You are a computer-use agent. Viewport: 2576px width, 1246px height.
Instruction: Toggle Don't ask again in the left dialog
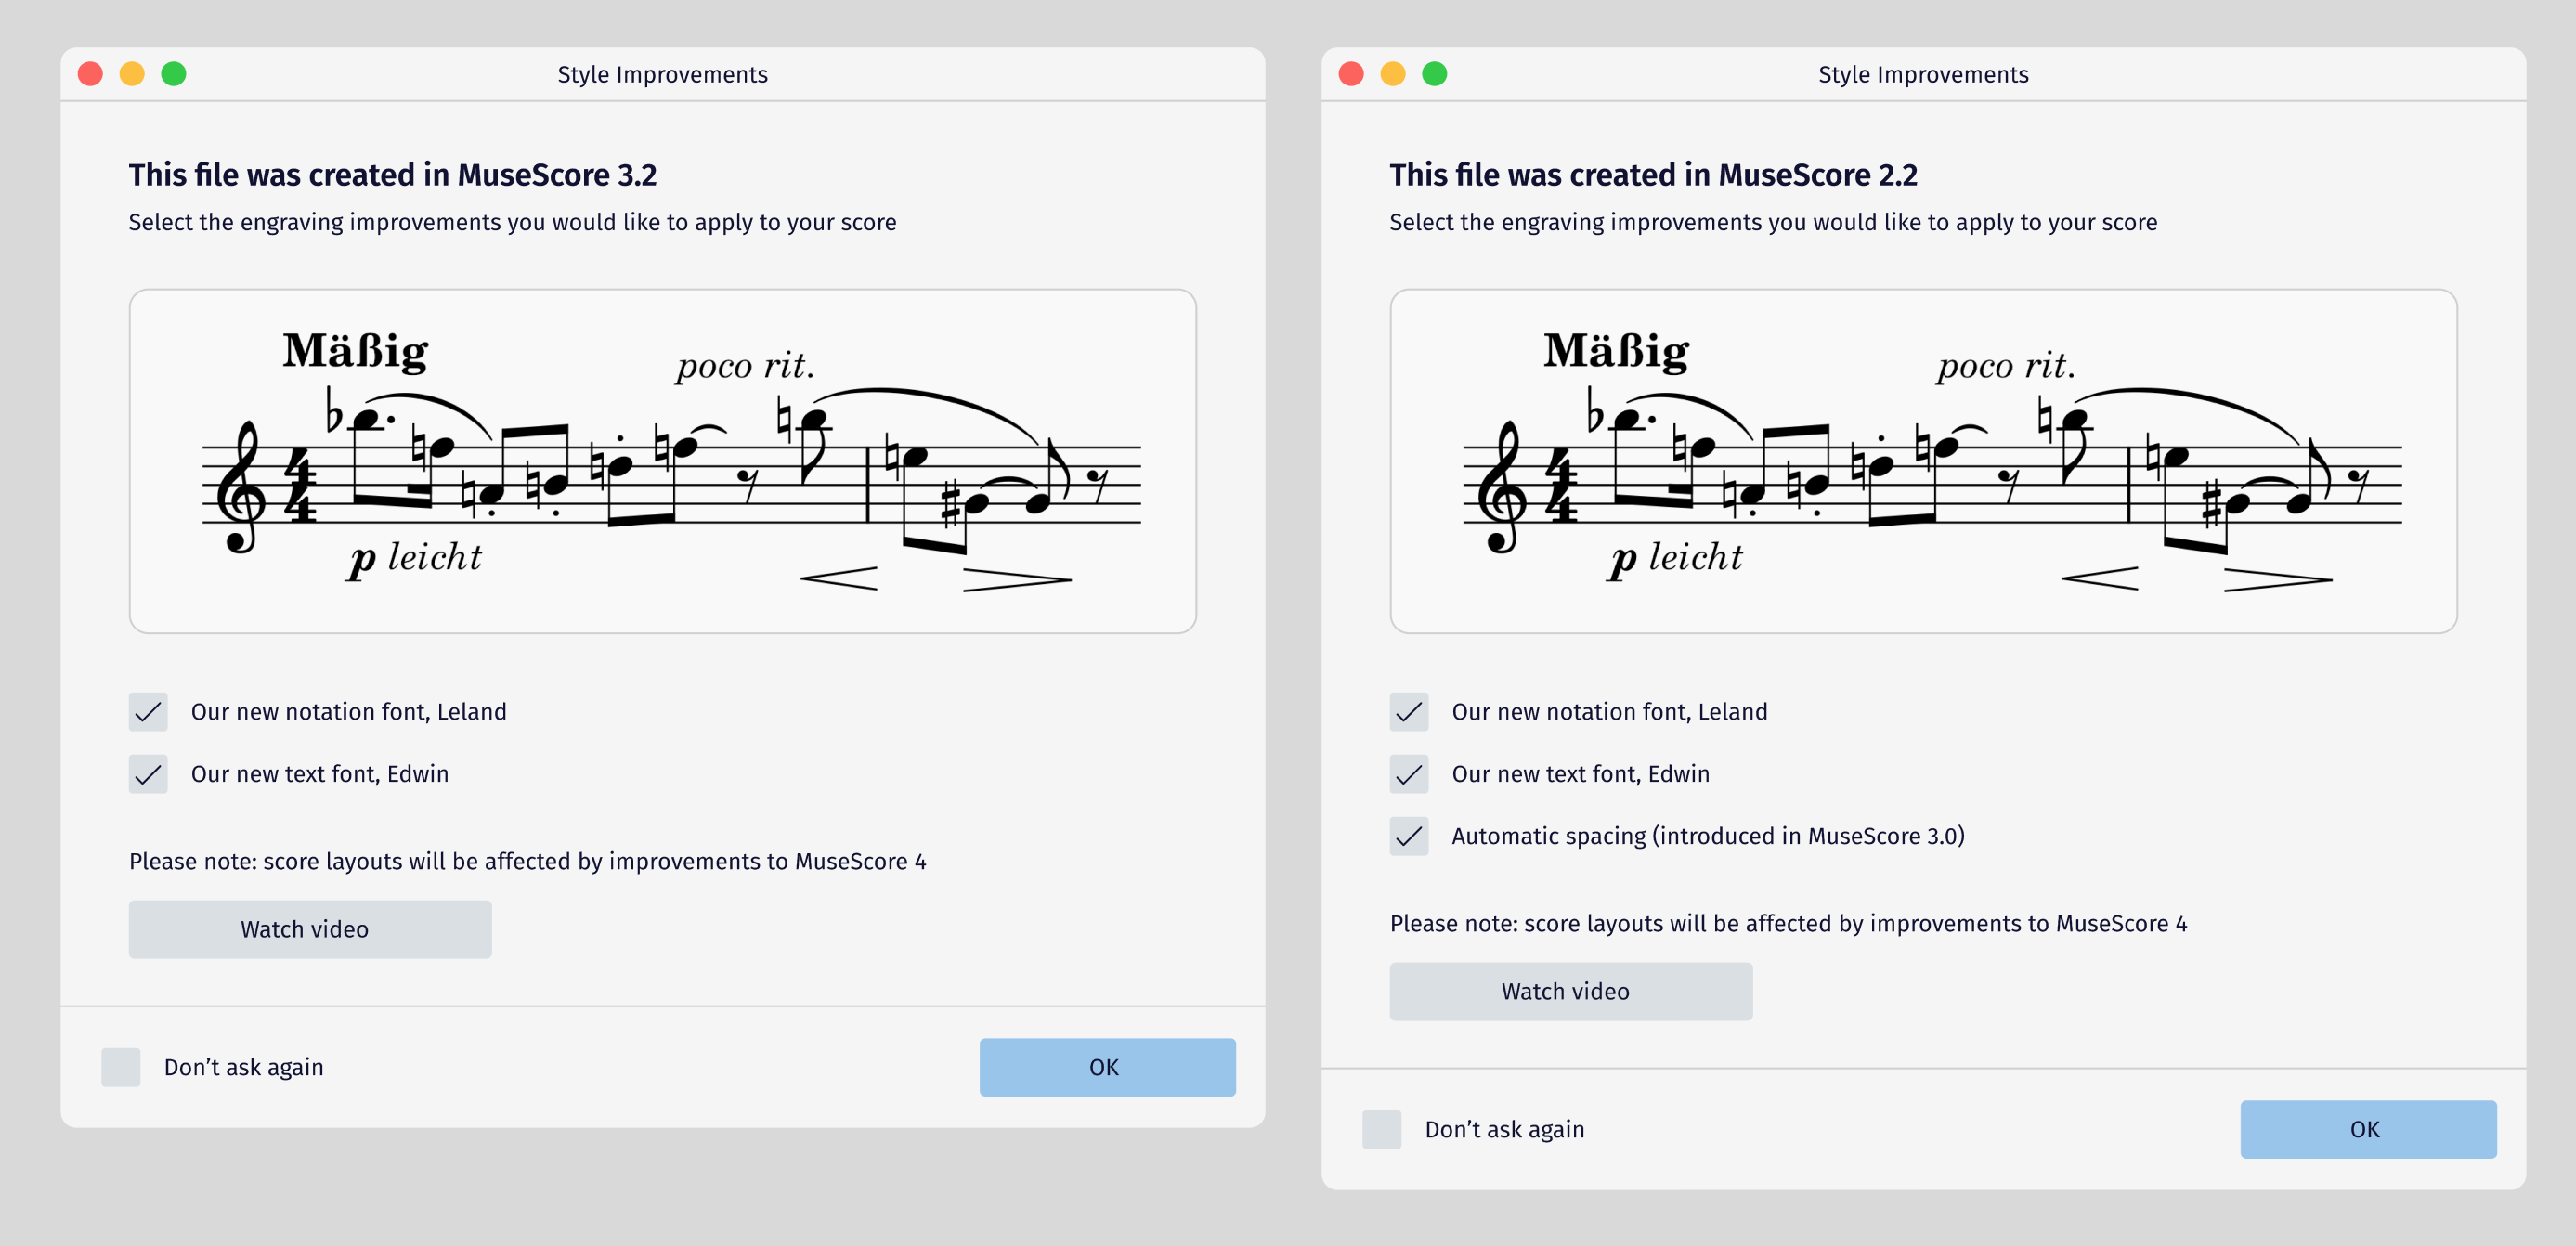point(120,1067)
